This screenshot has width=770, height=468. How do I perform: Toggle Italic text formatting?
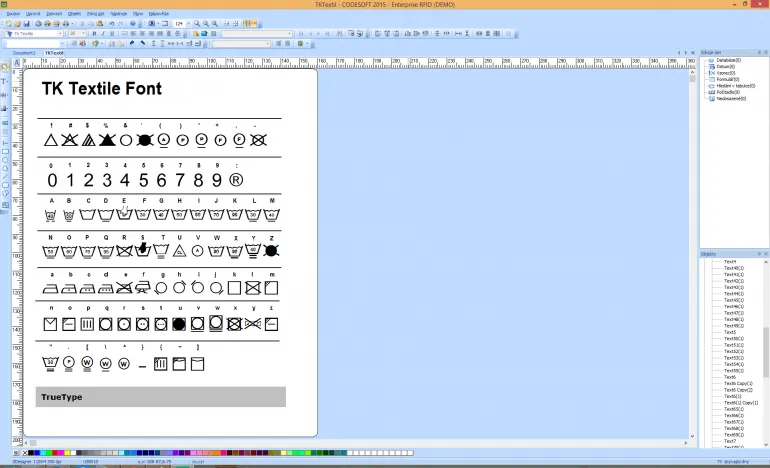pos(103,33)
